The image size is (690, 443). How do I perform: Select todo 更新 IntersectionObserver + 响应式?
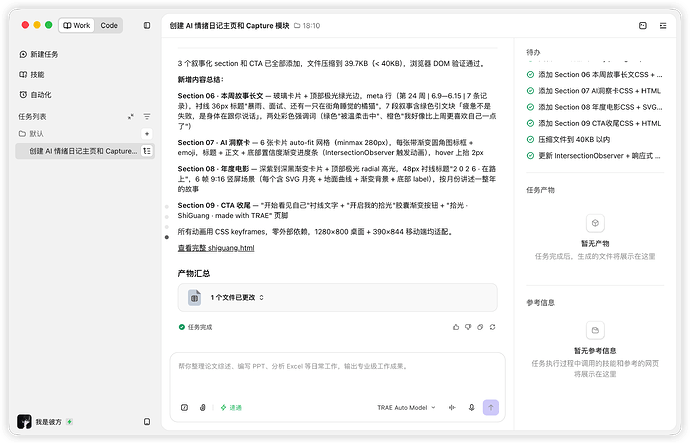point(595,156)
